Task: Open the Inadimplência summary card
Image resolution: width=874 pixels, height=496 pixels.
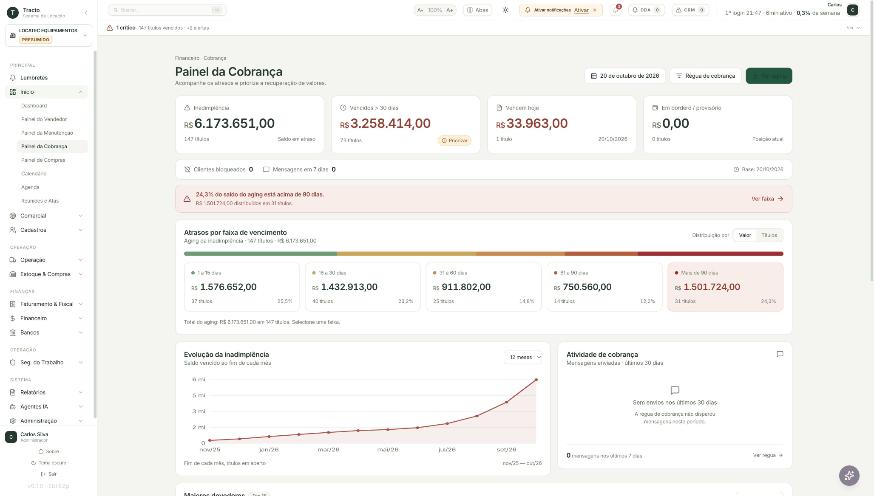Action: tap(250, 125)
